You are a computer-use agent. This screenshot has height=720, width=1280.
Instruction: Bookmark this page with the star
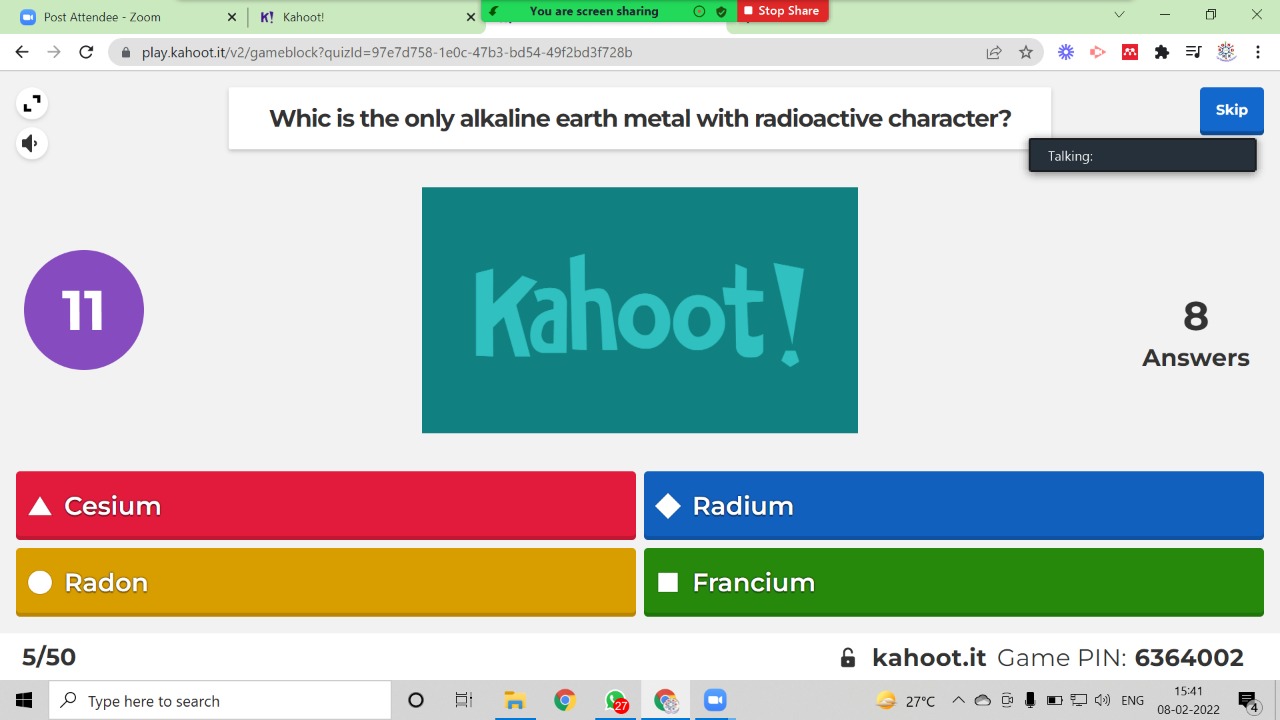coord(1026,52)
